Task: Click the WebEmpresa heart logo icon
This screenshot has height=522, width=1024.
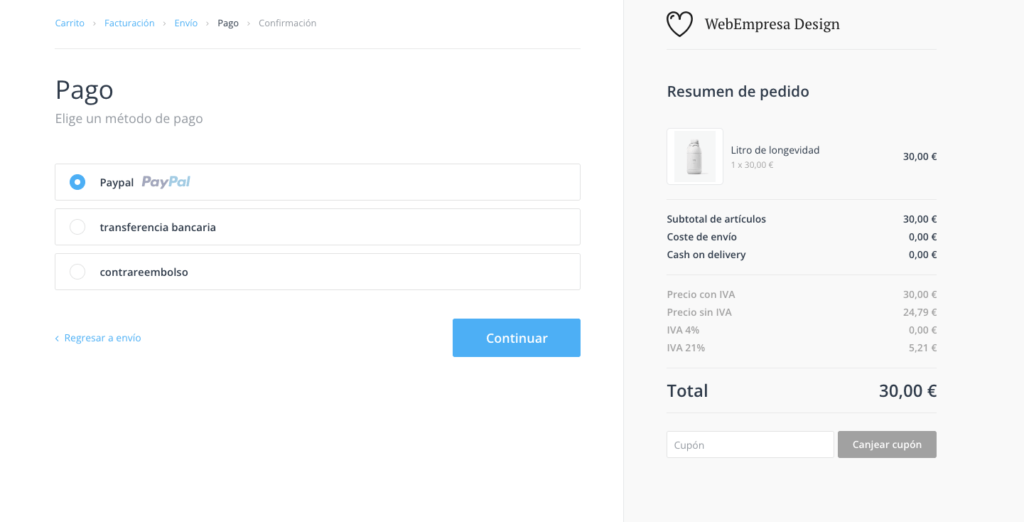Action: [x=679, y=24]
